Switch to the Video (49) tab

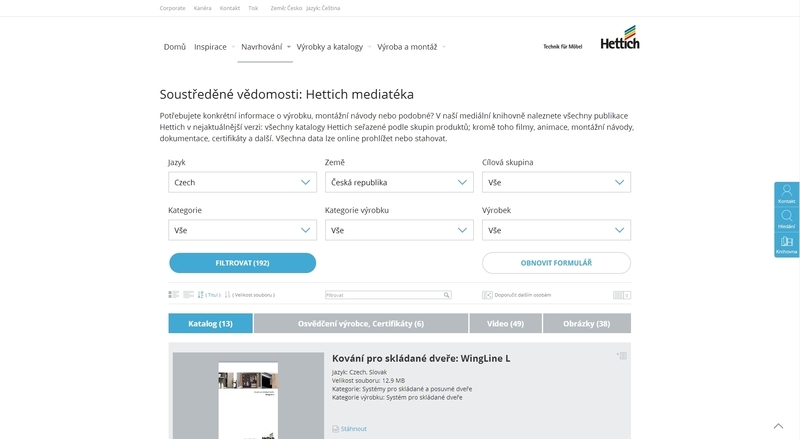click(505, 323)
